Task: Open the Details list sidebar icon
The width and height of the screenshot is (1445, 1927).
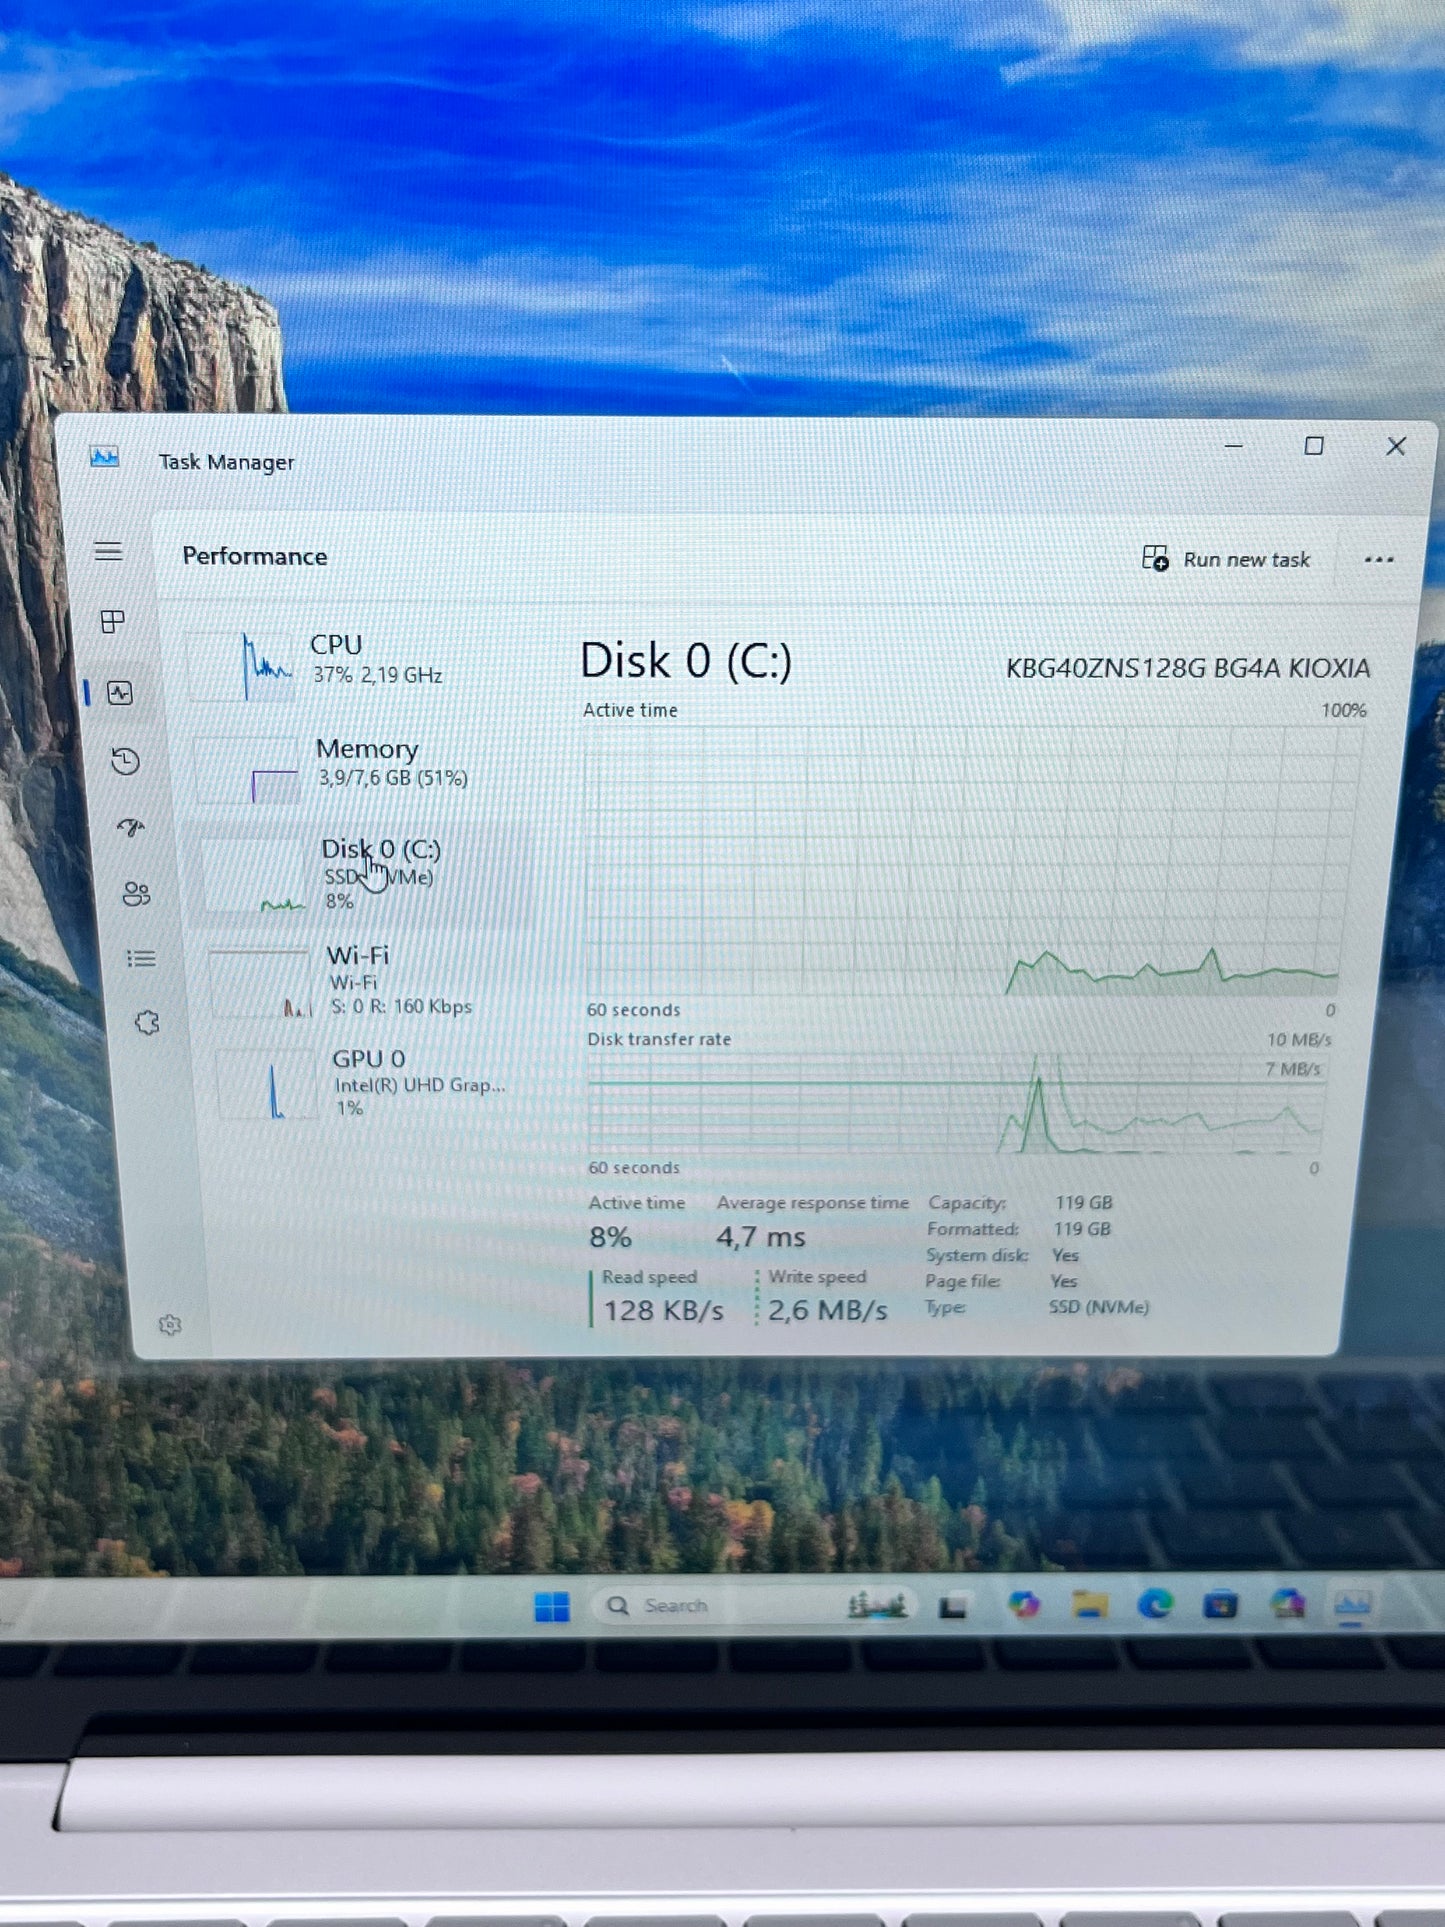Action: pyautogui.click(x=141, y=959)
